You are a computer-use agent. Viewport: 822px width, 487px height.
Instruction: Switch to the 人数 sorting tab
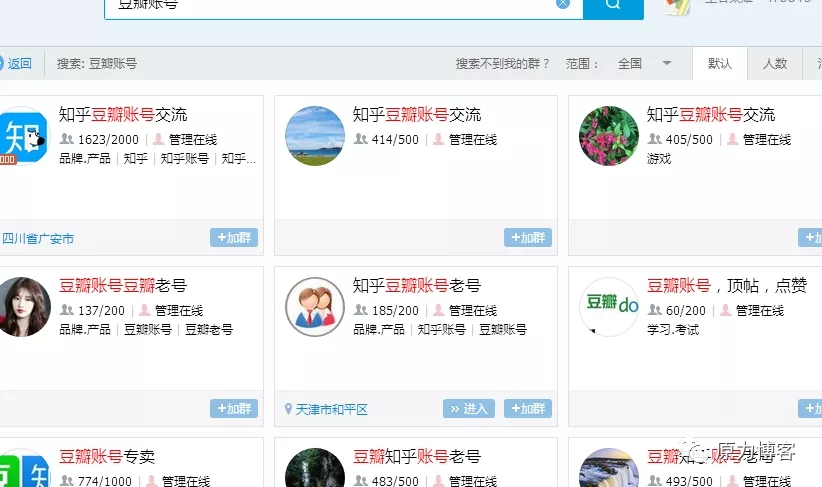[x=775, y=64]
